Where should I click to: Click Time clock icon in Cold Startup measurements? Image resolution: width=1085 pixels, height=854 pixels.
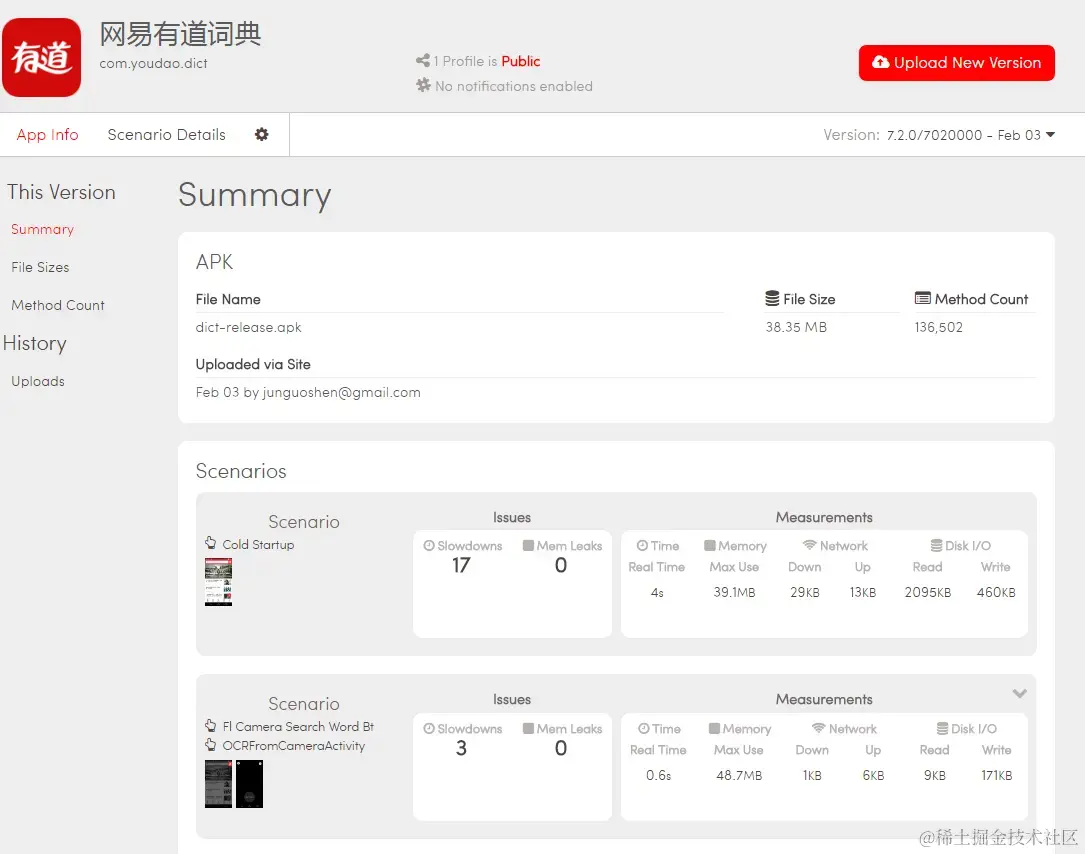click(642, 545)
